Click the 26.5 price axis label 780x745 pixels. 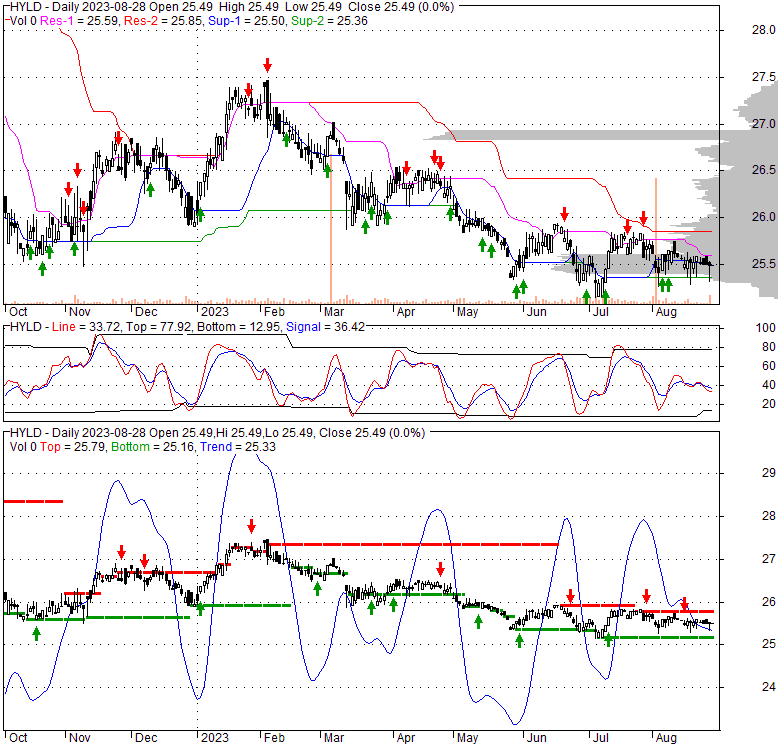coord(763,170)
